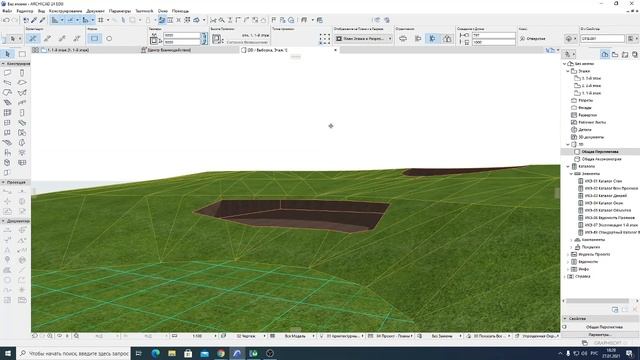The image size is (640, 360).
Task: Open Общая Аксонометрия view in navigator
Action: pyautogui.click(x=602, y=159)
